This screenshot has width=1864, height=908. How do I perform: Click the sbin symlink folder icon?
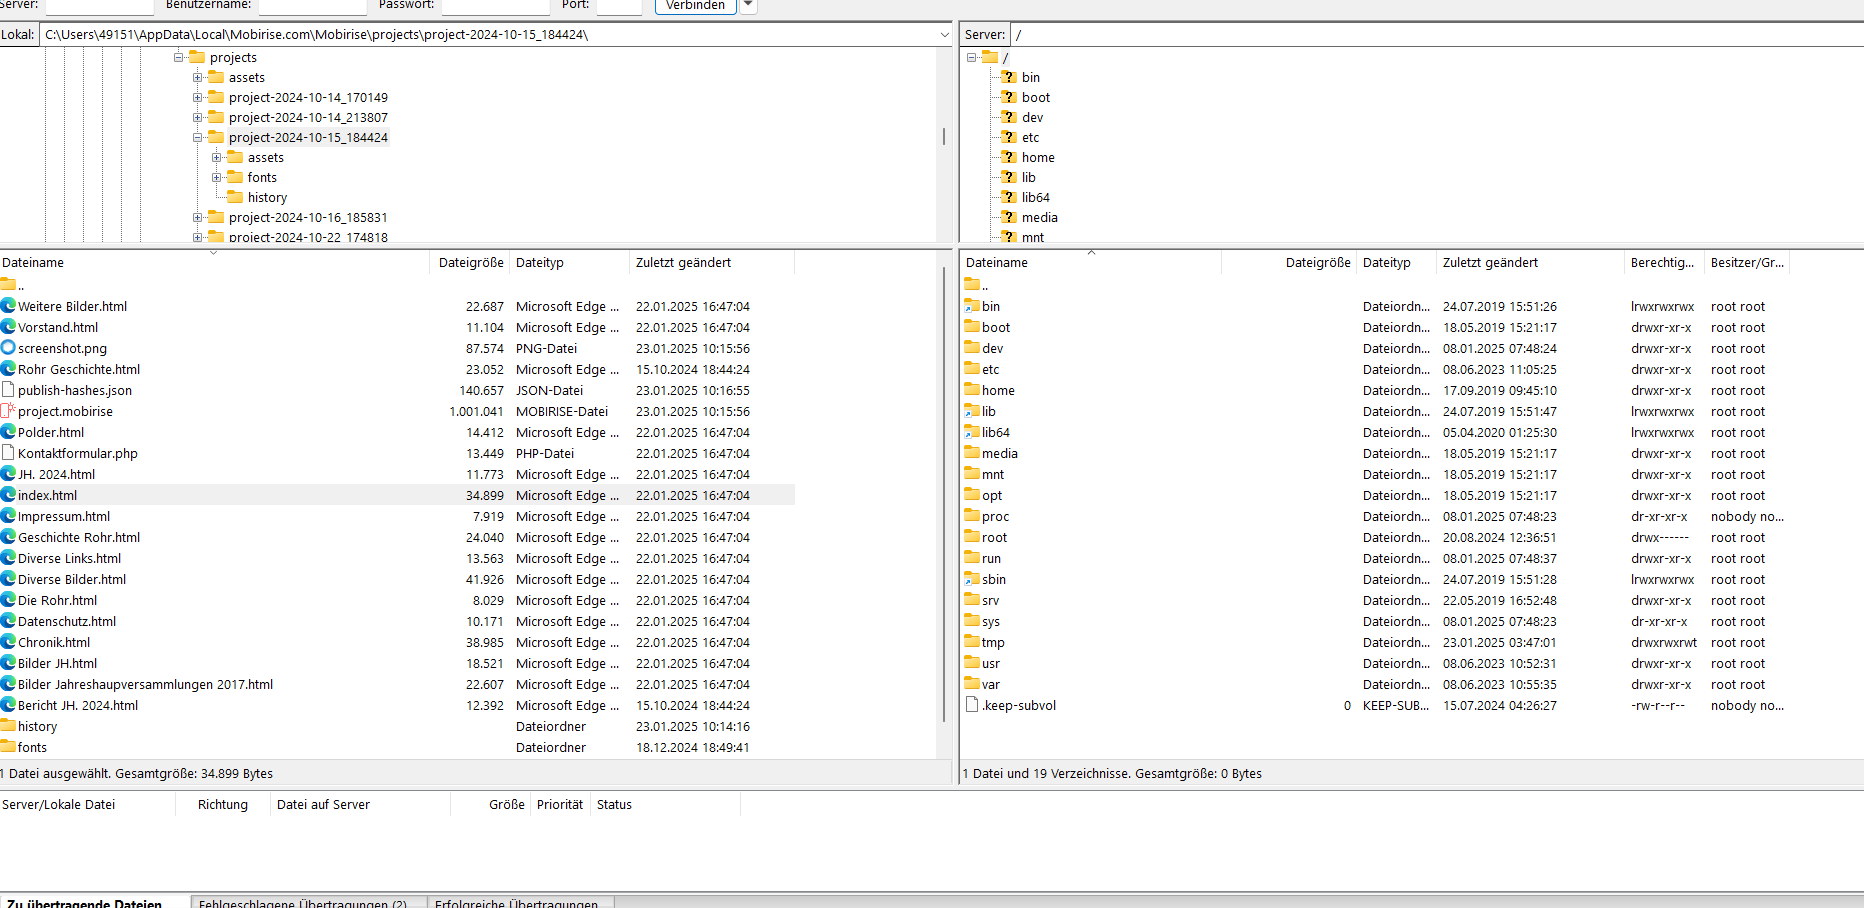click(972, 579)
